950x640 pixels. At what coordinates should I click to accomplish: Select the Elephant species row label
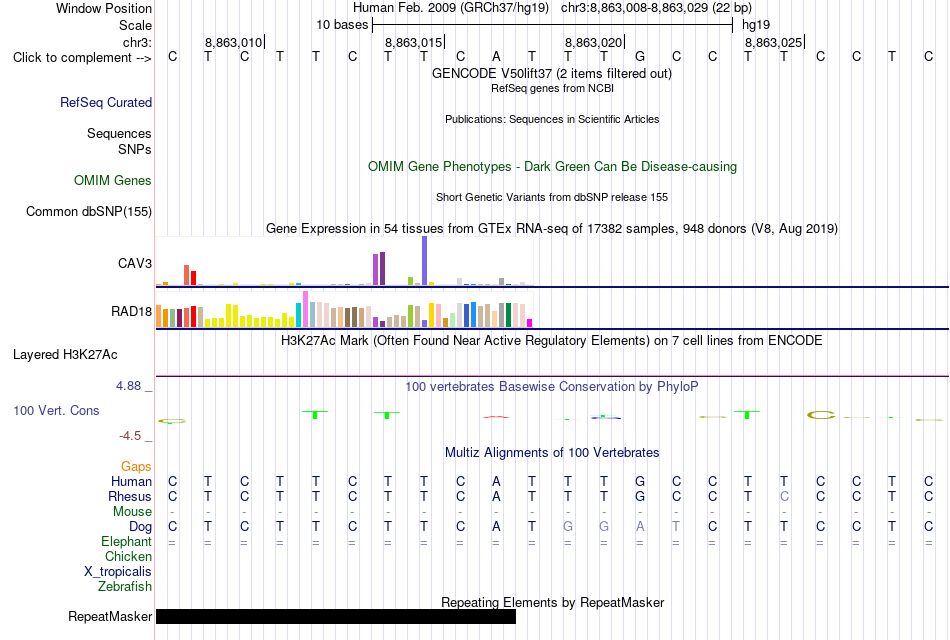[126, 541]
